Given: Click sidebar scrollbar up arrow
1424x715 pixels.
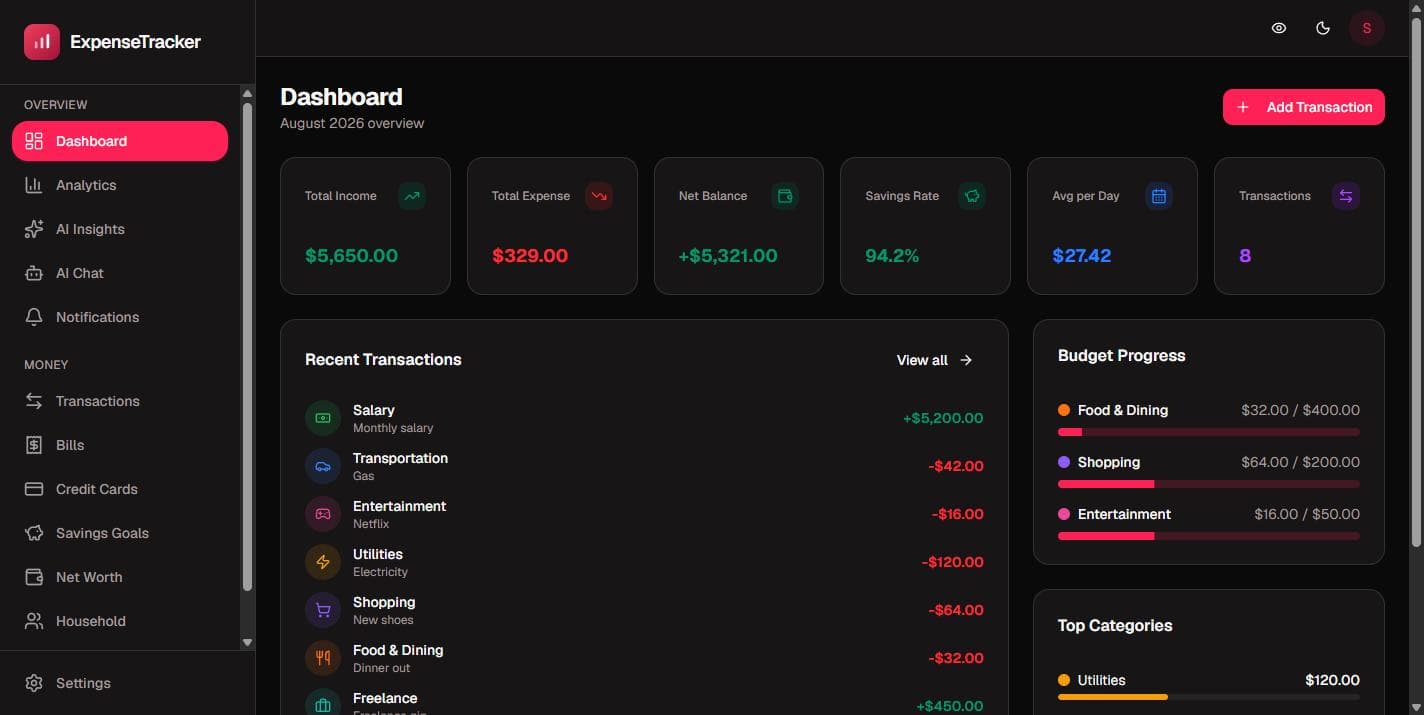Looking at the screenshot, I should pyautogui.click(x=248, y=94).
